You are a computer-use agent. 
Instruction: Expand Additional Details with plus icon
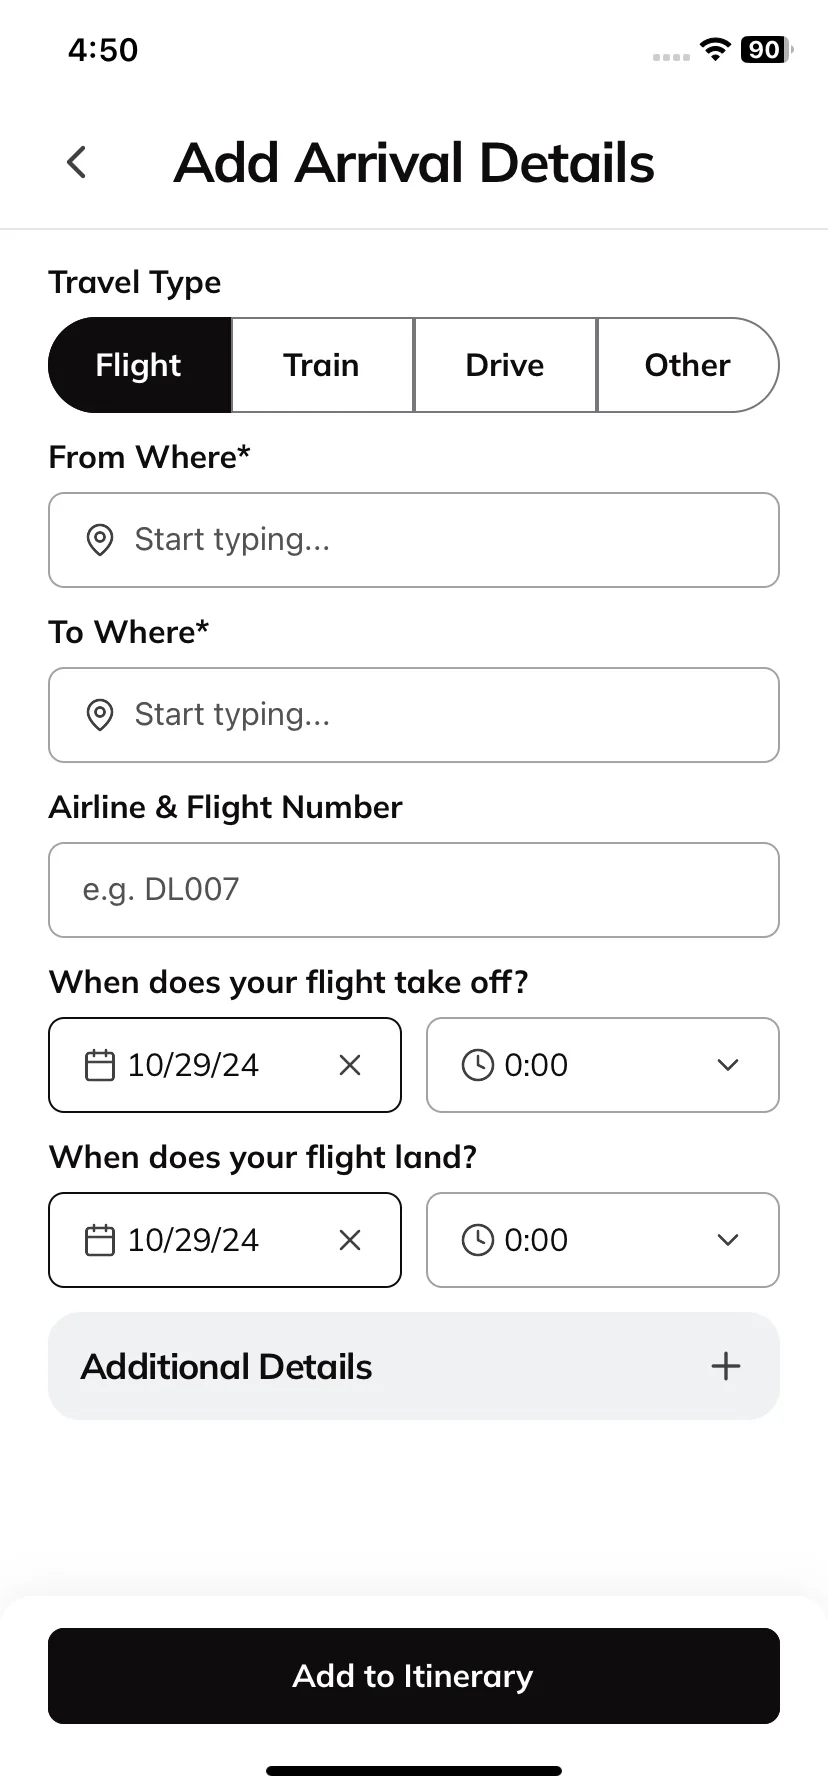[726, 1366]
